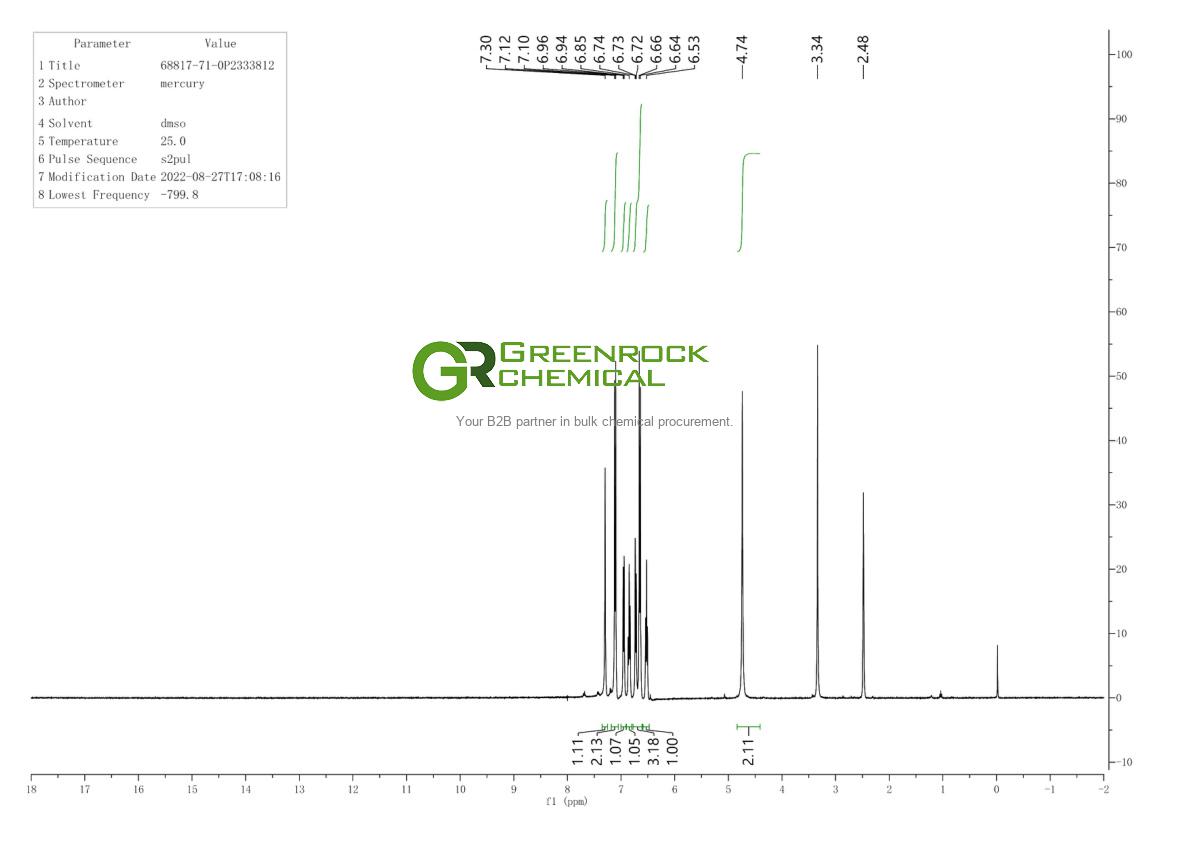Screen dimensions: 1190x841
Task: Click the peak label "6.53"
Action: tap(694, 49)
